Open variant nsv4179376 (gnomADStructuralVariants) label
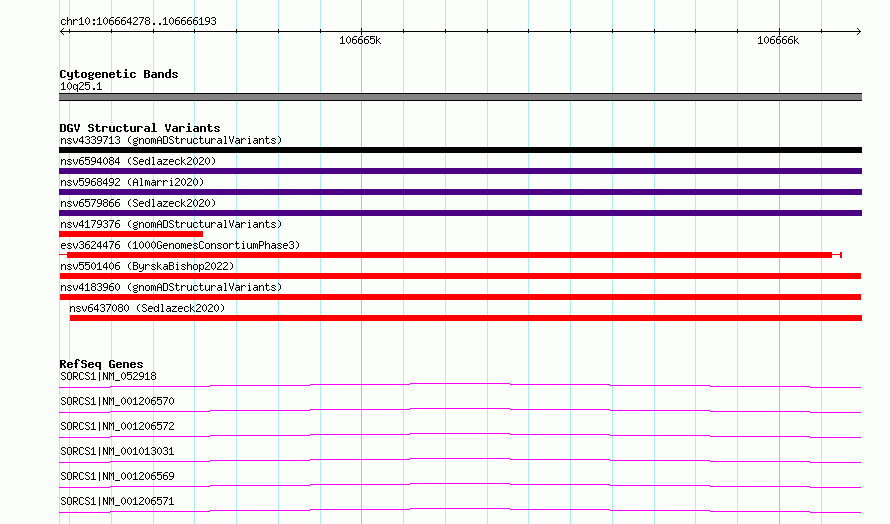Screen dimensions: 890x524 pos(171,224)
